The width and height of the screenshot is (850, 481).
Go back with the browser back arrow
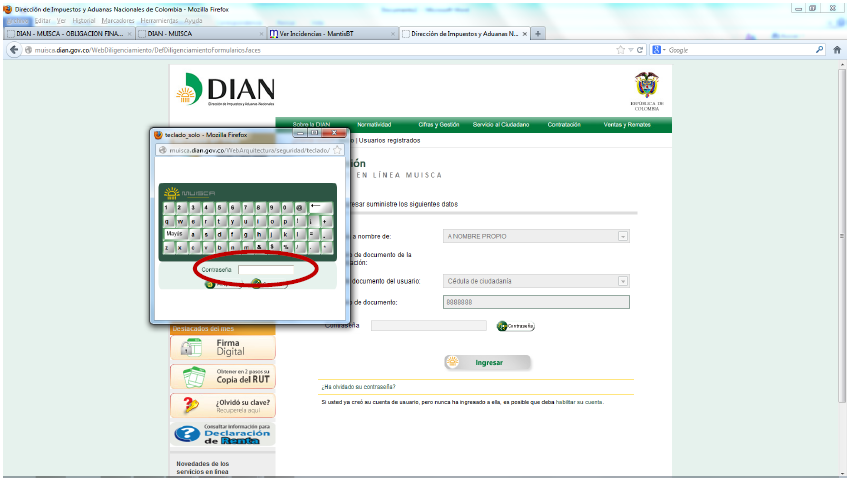tap(14, 50)
